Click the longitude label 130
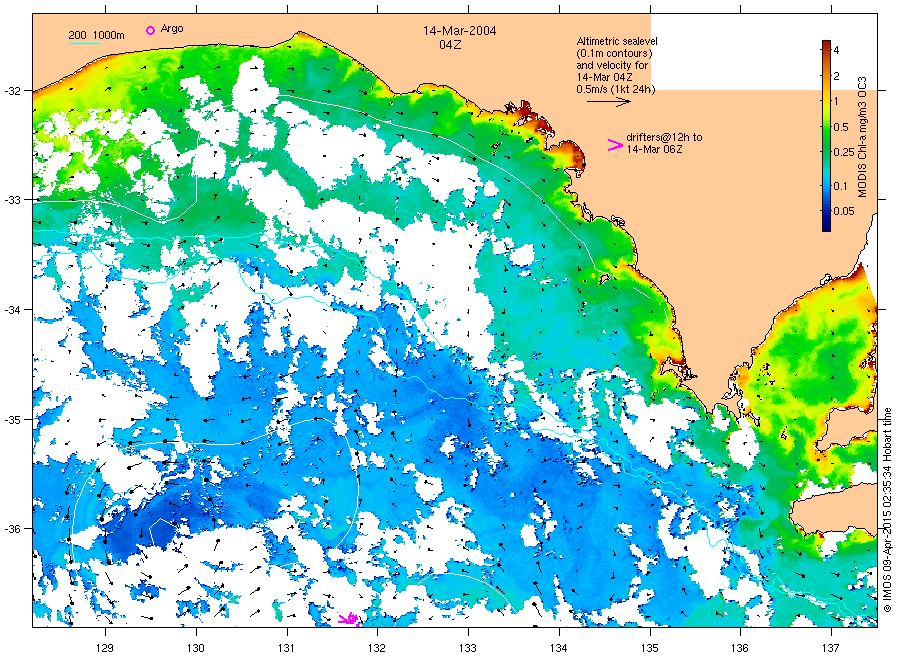Image resolution: width=900 pixels, height=660 pixels. 196,648
